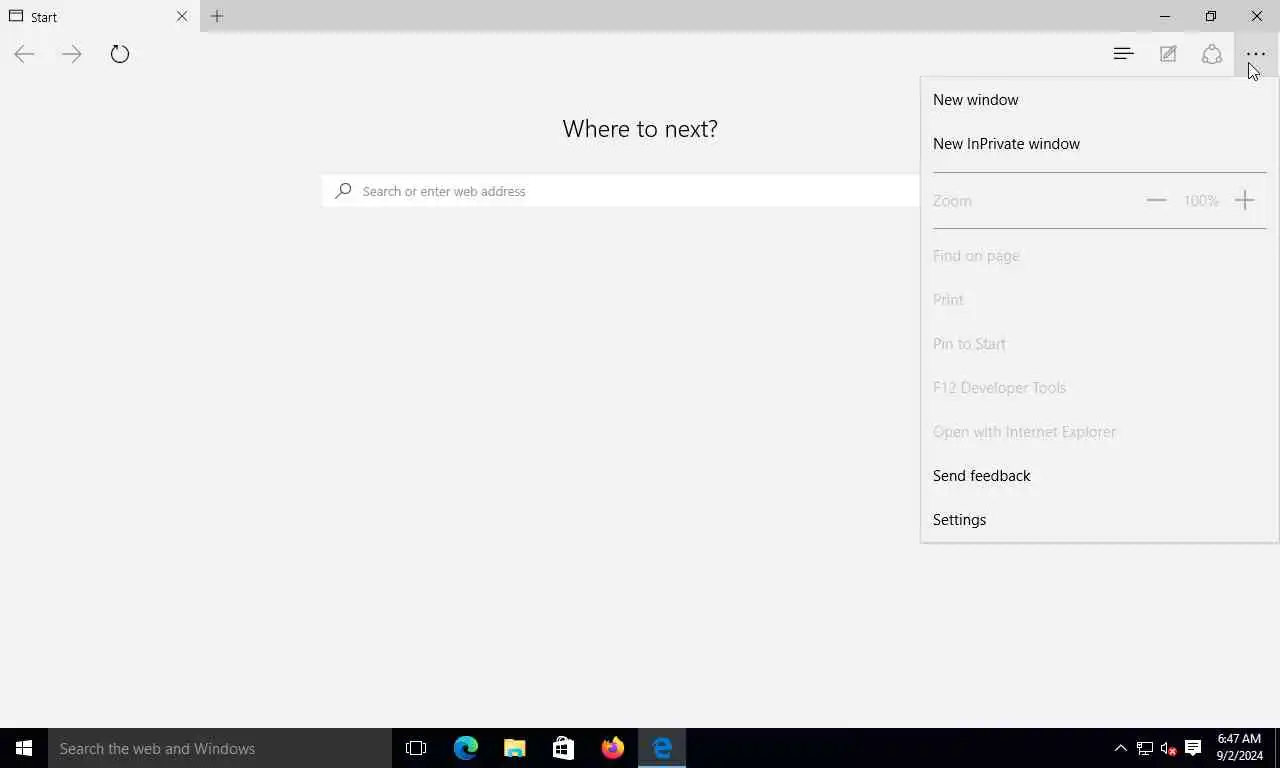Open network status tray icon
The height and width of the screenshot is (768, 1280).
click(x=1145, y=748)
